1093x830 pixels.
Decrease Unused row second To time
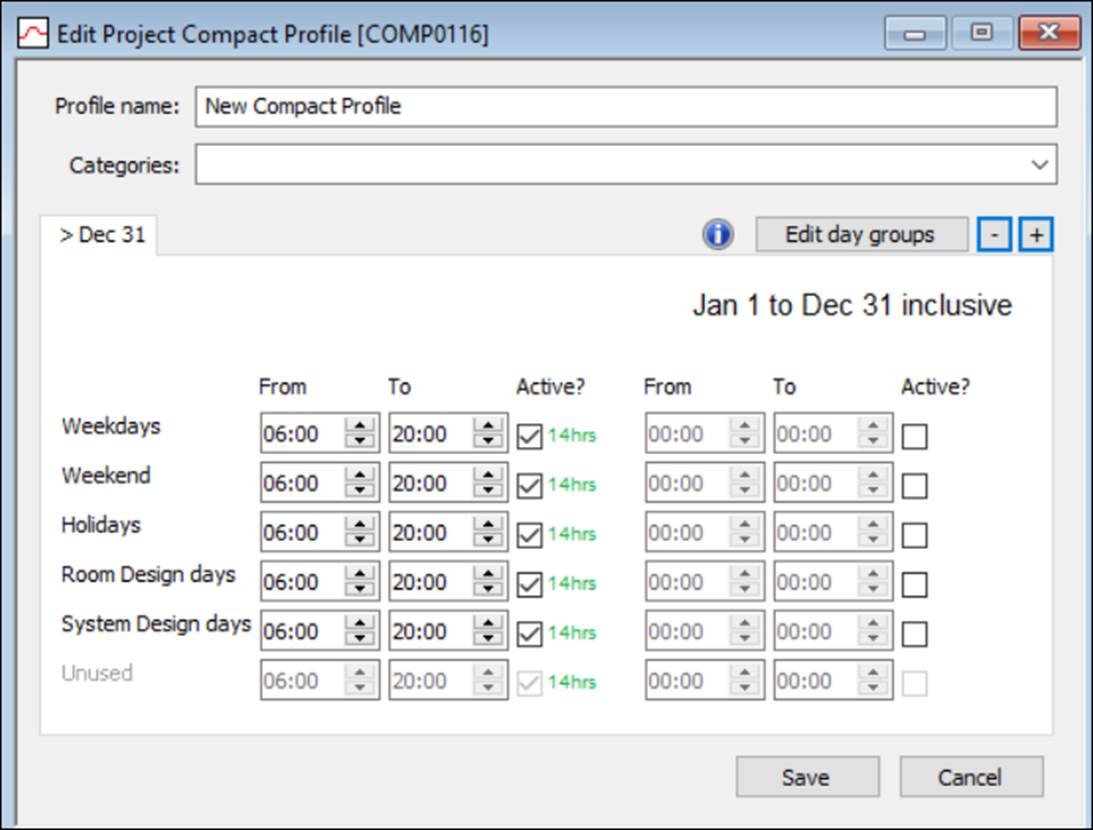coord(873,688)
